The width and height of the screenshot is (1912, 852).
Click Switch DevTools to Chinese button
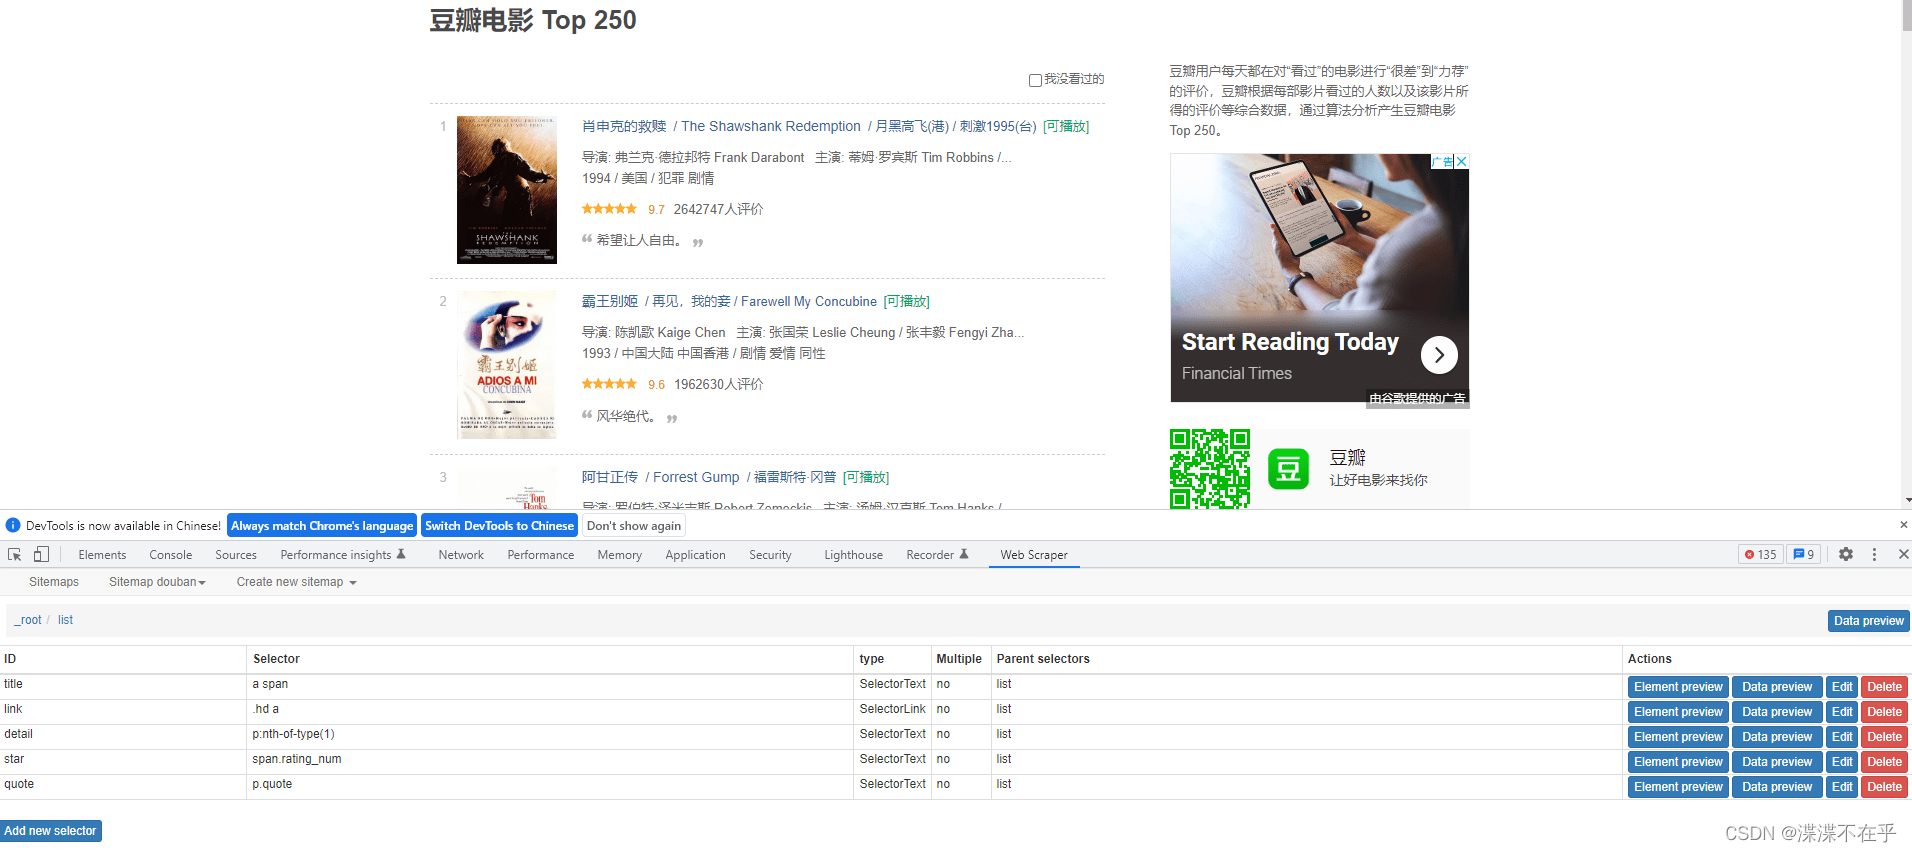tap(499, 526)
